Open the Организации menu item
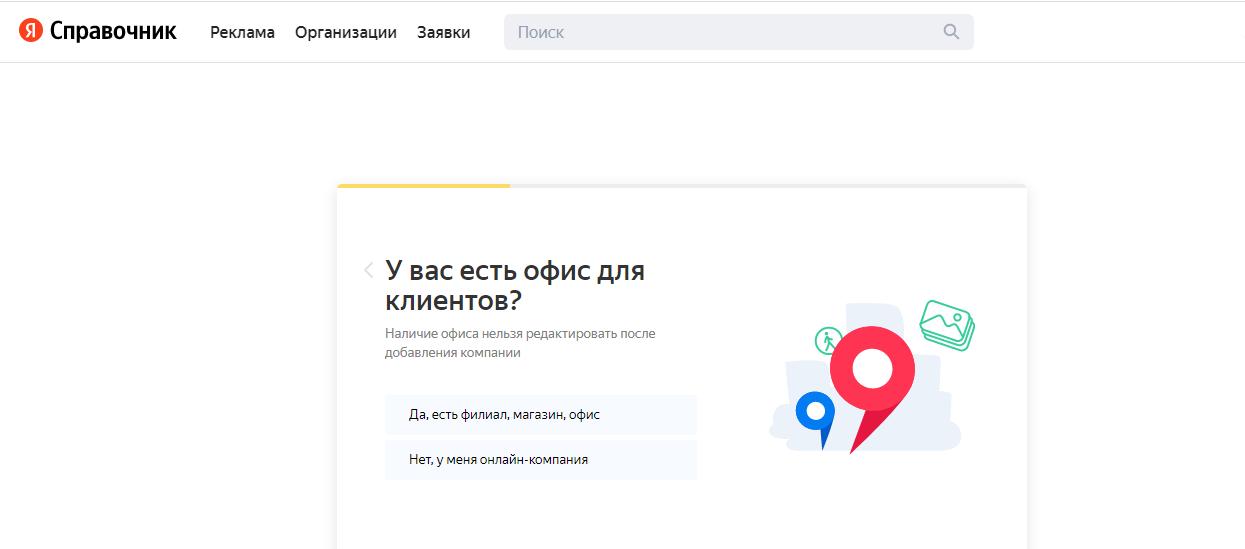This screenshot has height=549, width=1245. point(346,32)
